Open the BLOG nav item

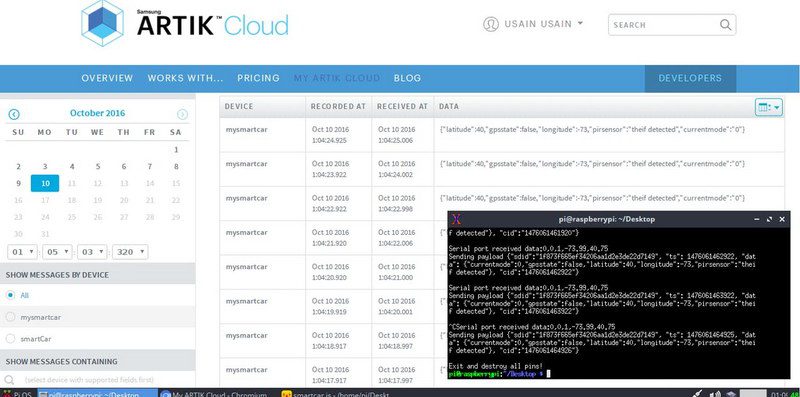407,78
